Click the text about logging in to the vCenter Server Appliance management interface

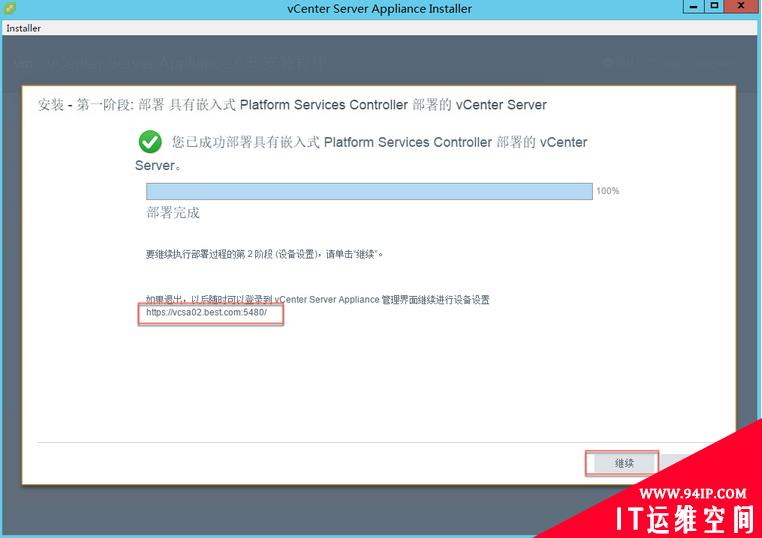coord(318,299)
